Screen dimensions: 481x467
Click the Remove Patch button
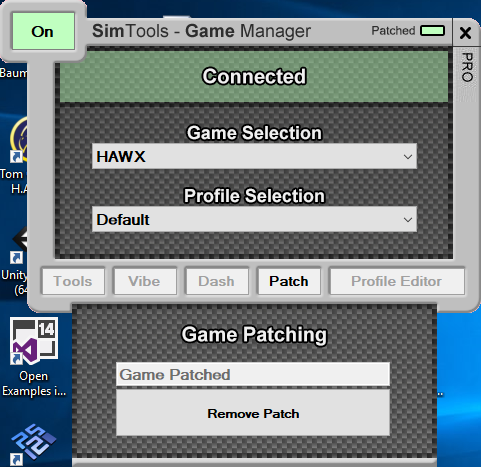[253, 413]
